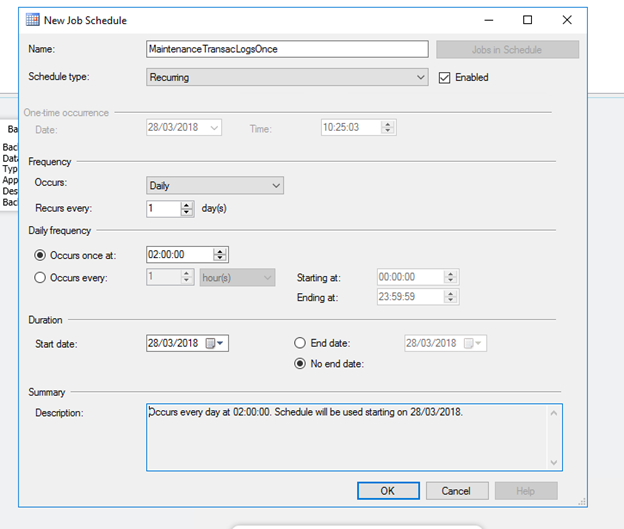Increase the Starting at time
Image resolution: width=624 pixels, height=529 pixels.
pyautogui.click(x=450, y=274)
